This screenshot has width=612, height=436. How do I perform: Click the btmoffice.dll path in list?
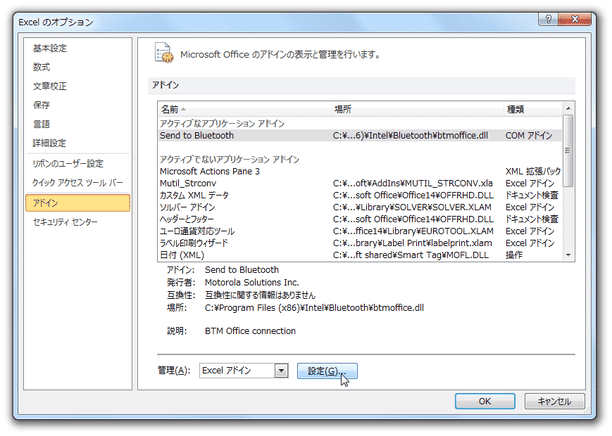pos(411,135)
